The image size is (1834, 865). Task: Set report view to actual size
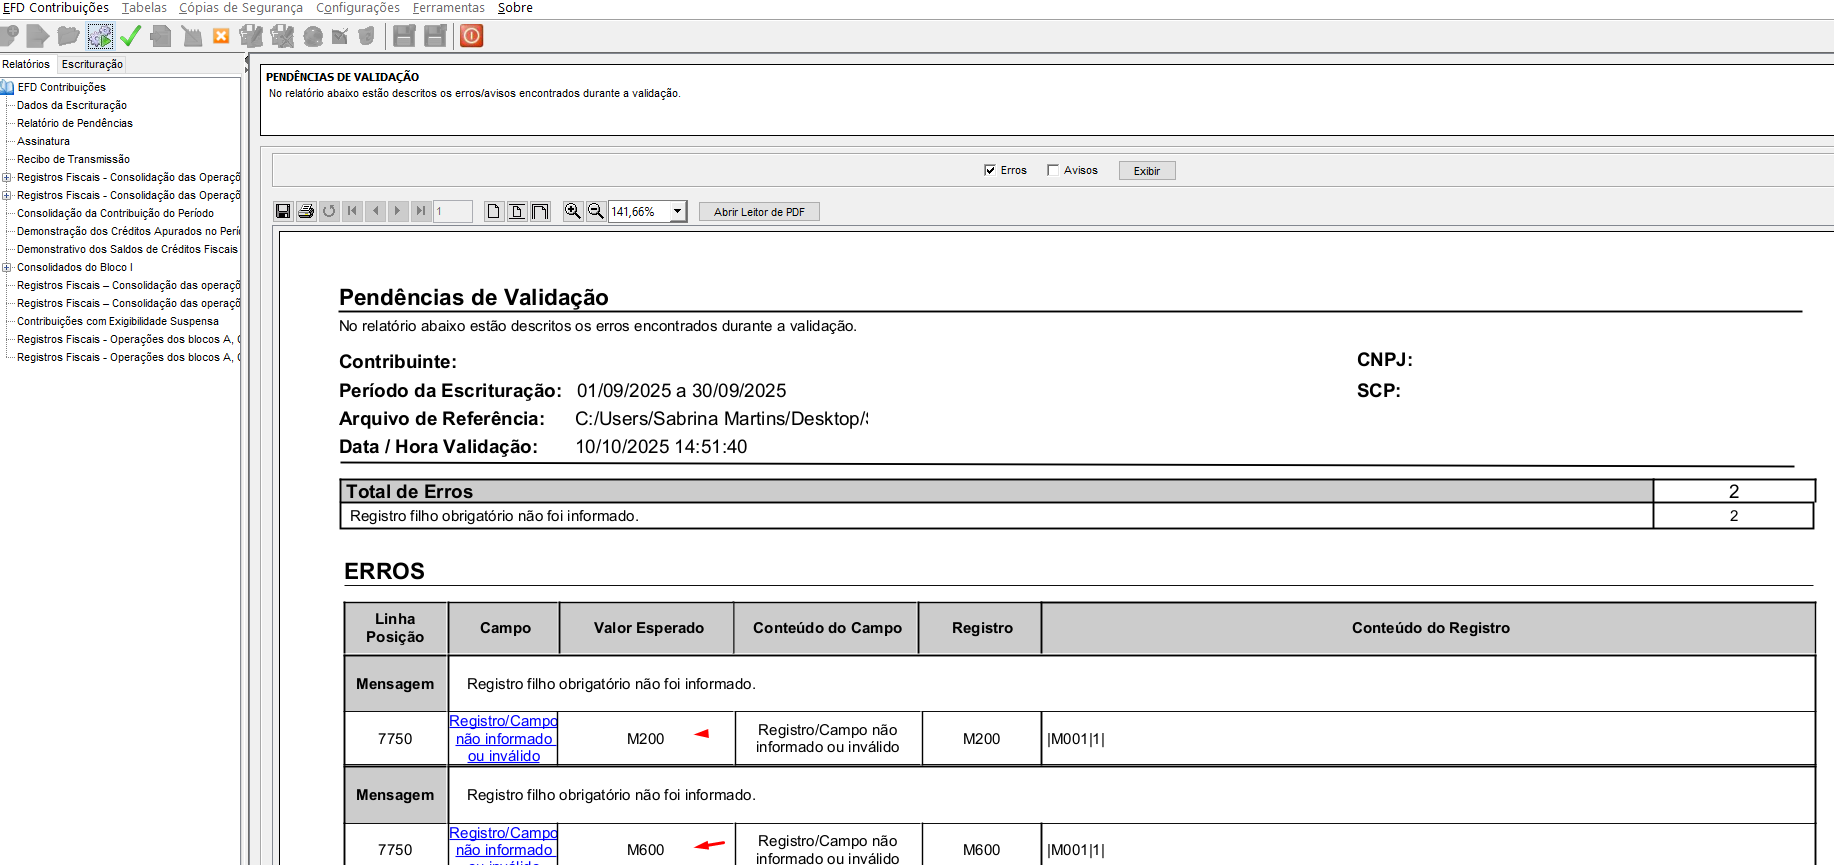[x=494, y=211]
